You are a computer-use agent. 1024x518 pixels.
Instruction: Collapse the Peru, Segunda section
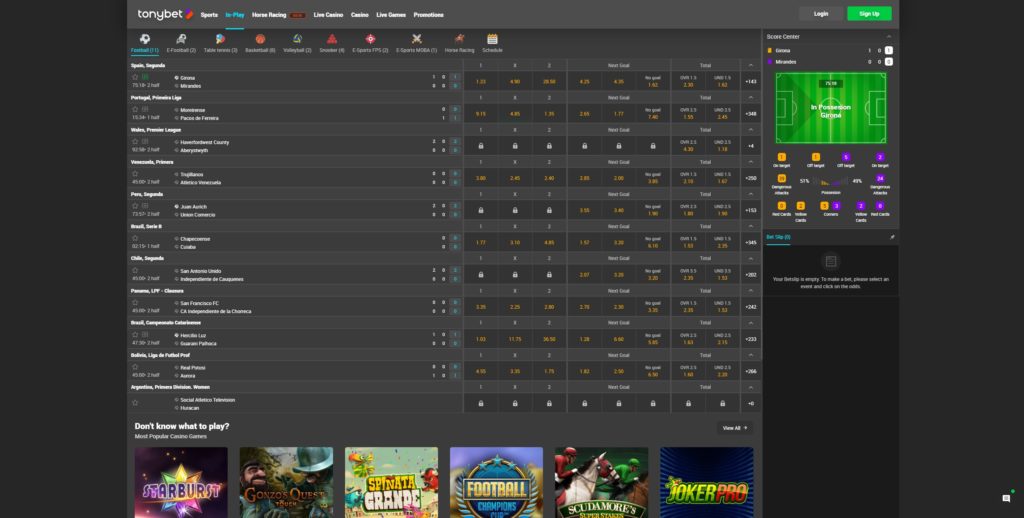click(750, 194)
